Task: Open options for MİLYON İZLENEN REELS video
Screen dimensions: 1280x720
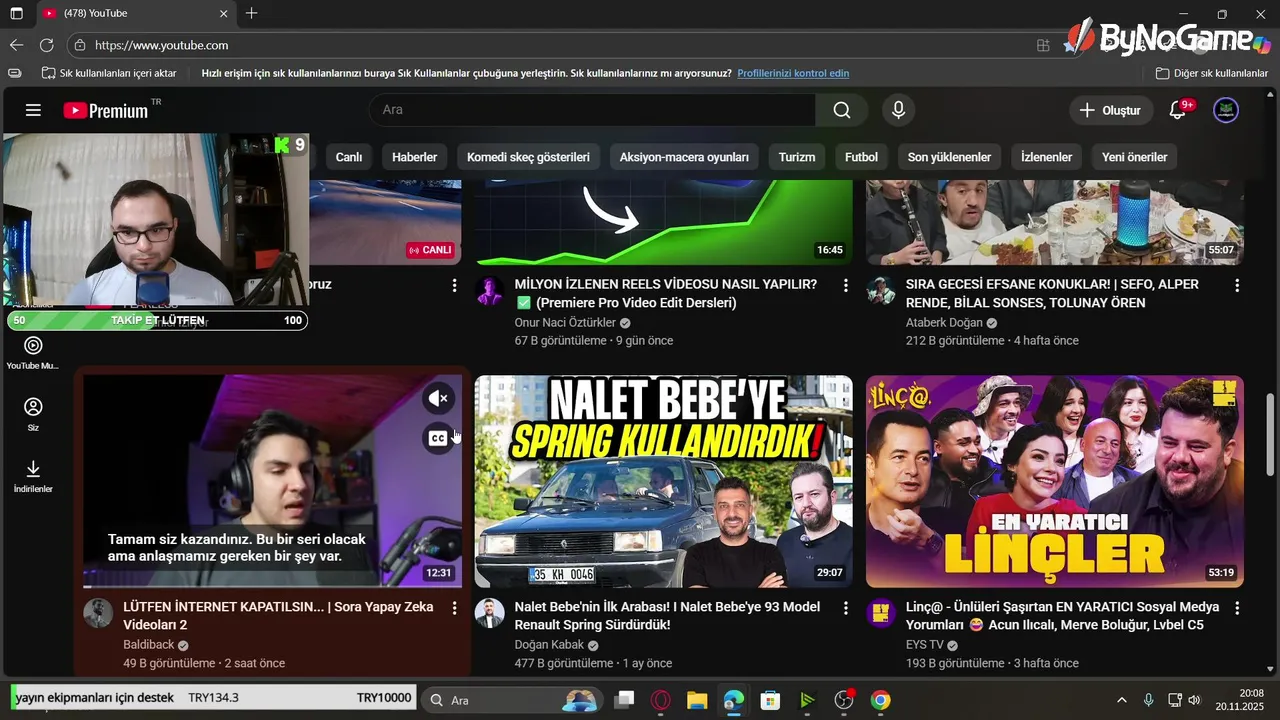Action: tap(845, 286)
